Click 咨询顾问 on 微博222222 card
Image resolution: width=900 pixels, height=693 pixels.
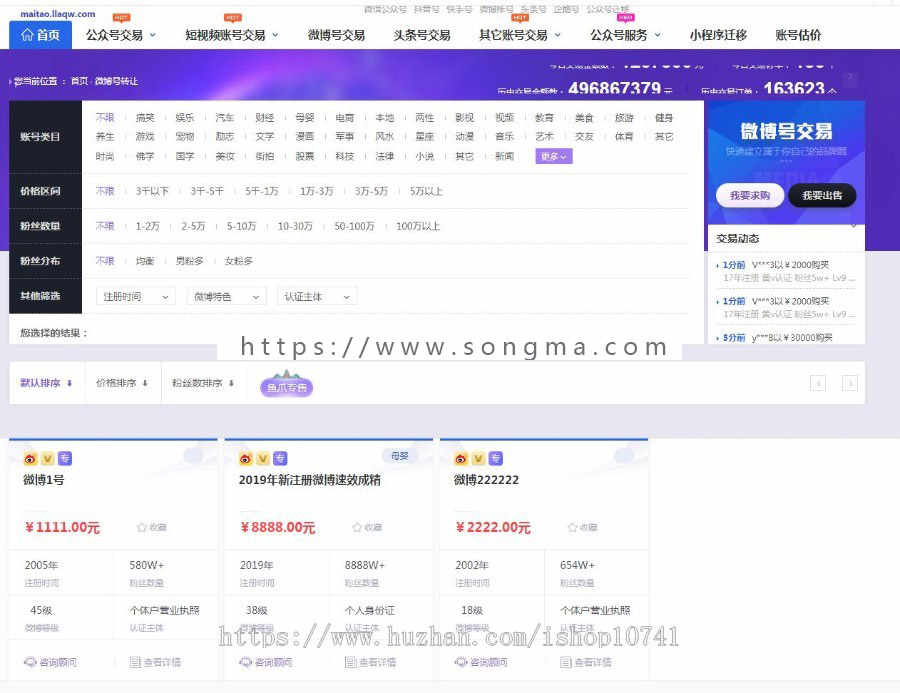coord(481,662)
